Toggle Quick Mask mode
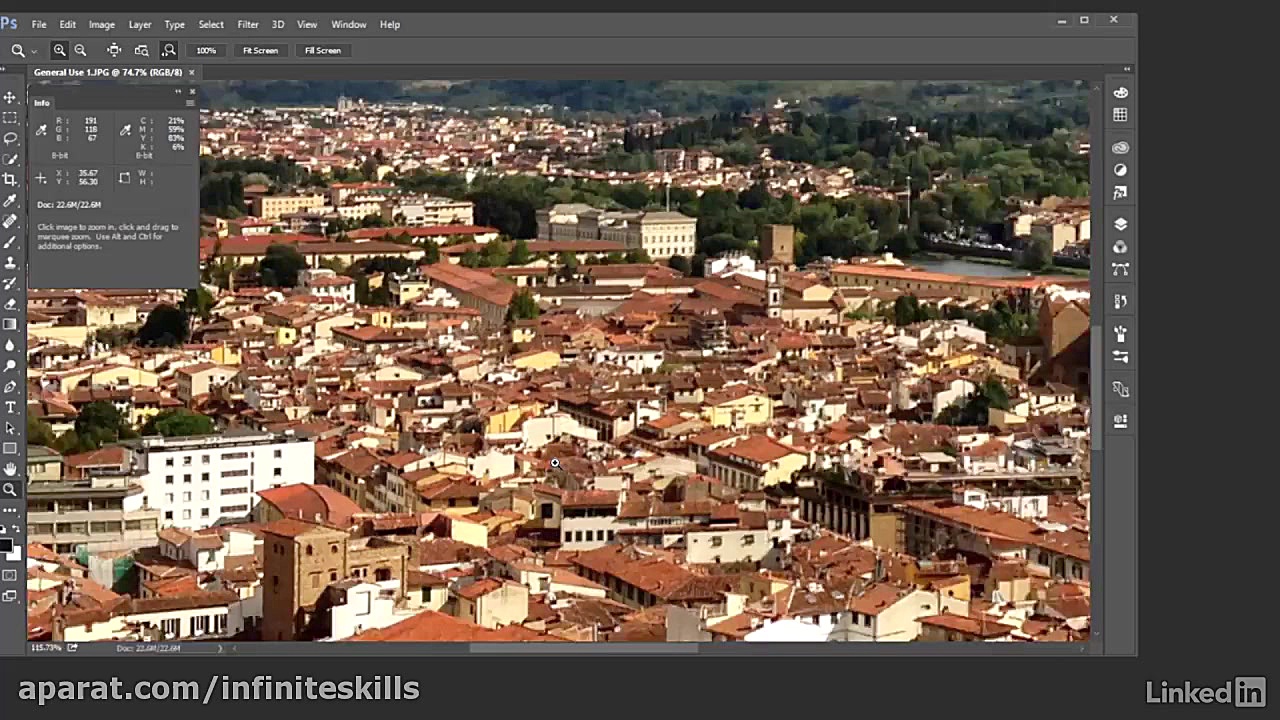This screenshot has height=720, width=1280. click(10, 575)
